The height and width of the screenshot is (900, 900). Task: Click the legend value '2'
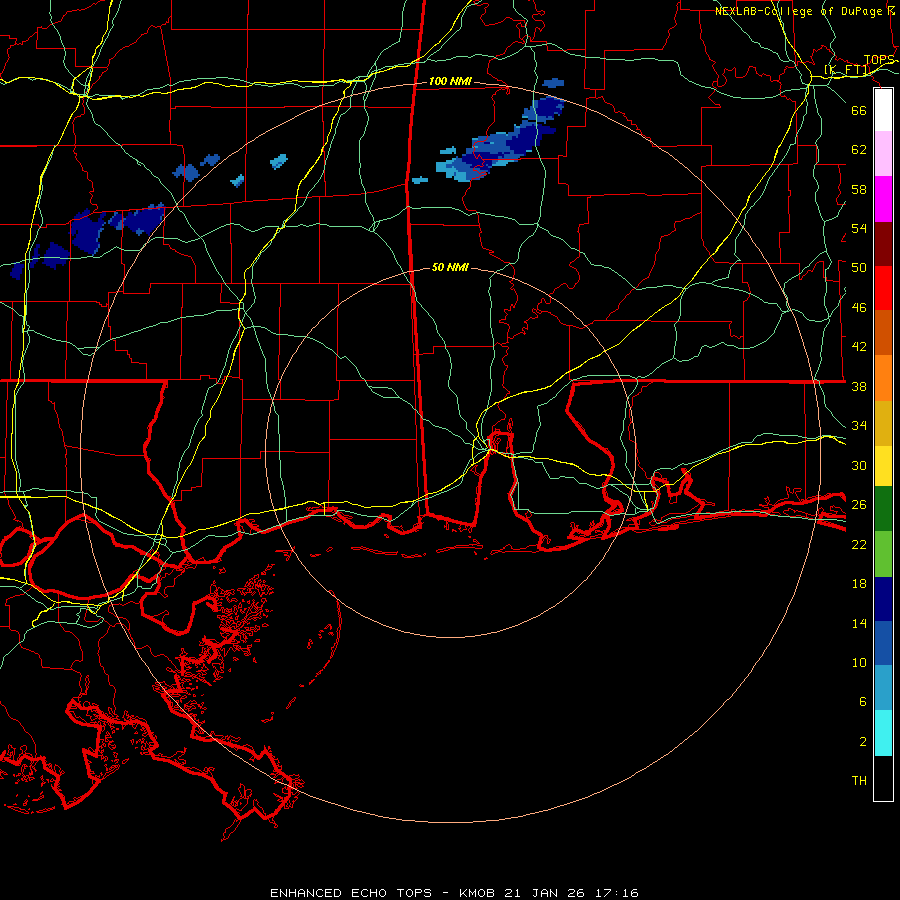(x=863, y=742)
